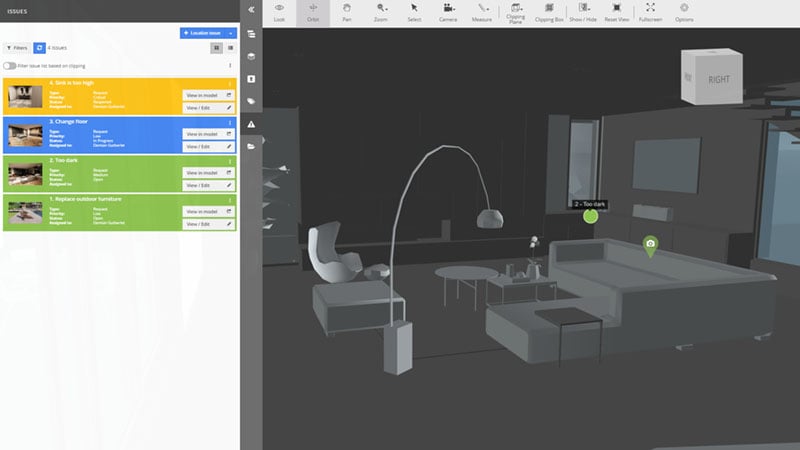Choose the Pan hand tool

tap(346, 13)
